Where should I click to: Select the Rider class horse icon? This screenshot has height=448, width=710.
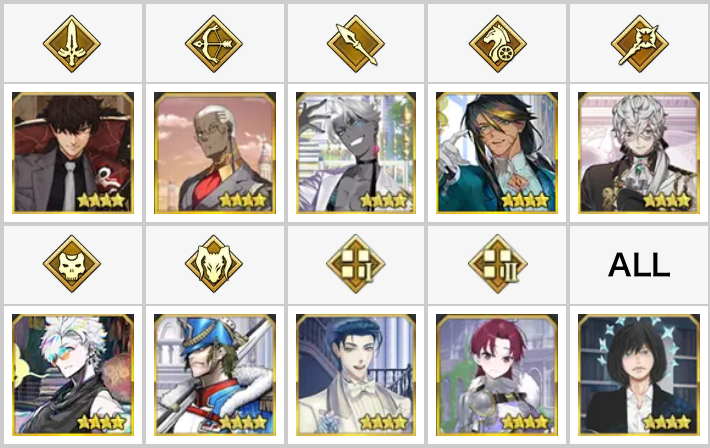(x=498, y=44)
